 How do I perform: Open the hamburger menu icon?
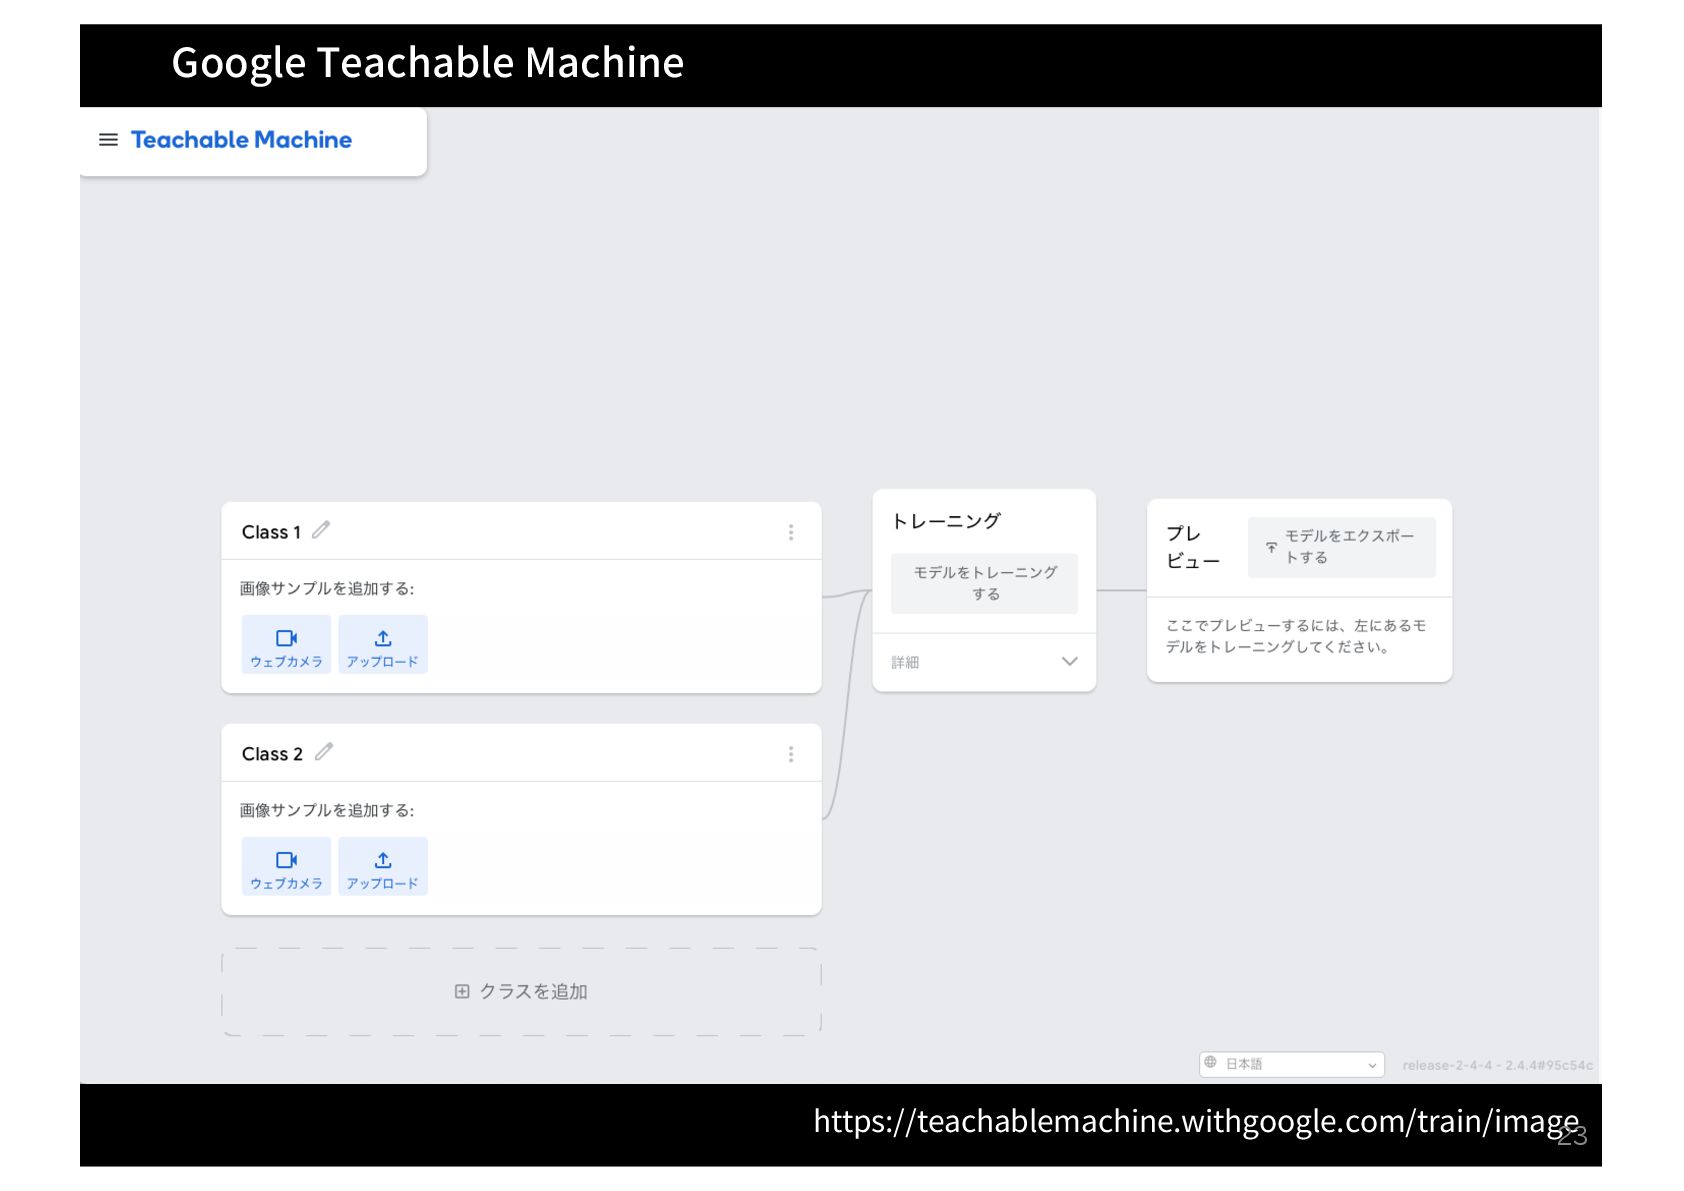click(108, 140)
